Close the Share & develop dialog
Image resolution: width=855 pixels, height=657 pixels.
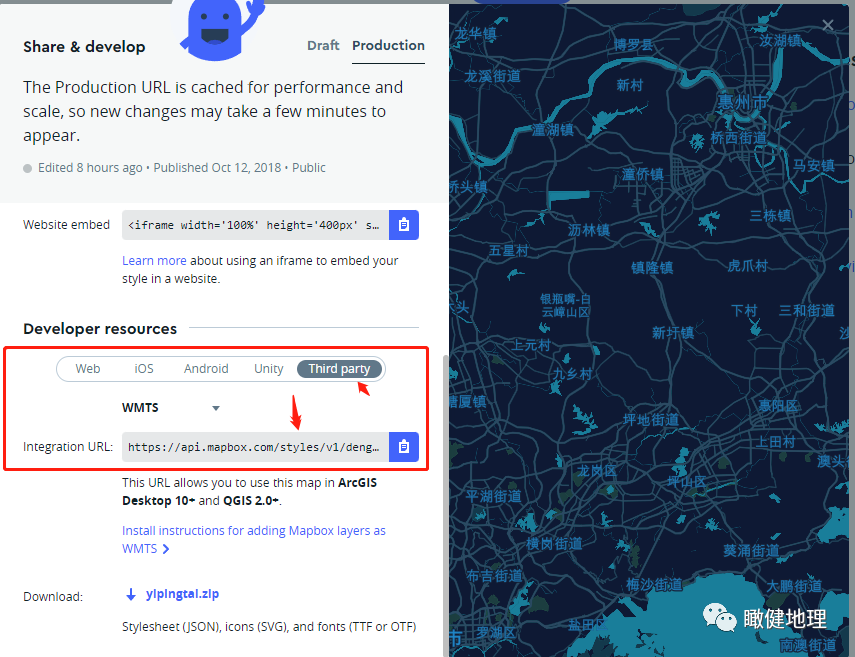(x=828, y=25)
